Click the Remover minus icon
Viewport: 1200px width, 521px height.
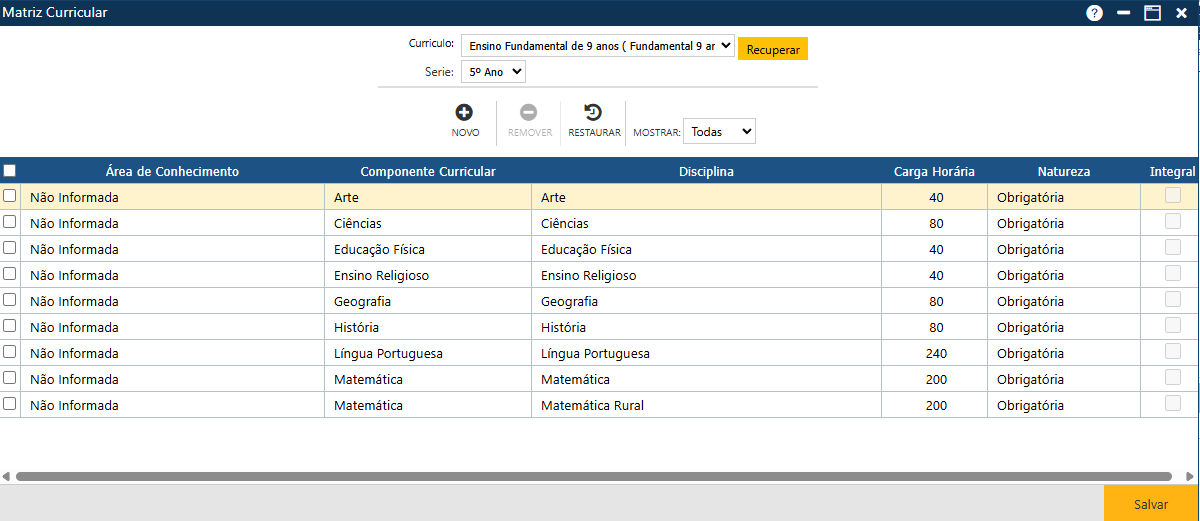click(529, 113)
